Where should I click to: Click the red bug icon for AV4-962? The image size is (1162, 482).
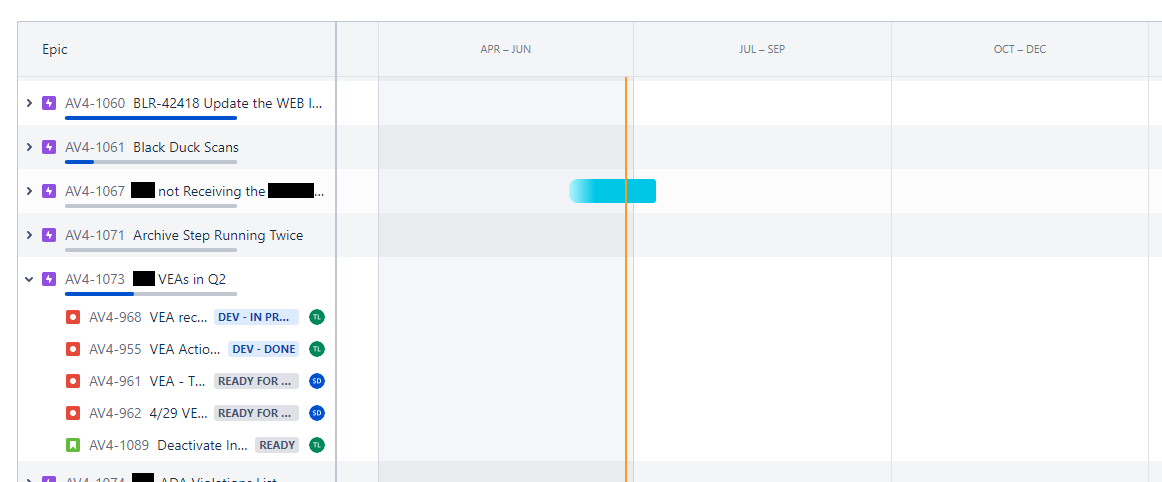point(73,413)
